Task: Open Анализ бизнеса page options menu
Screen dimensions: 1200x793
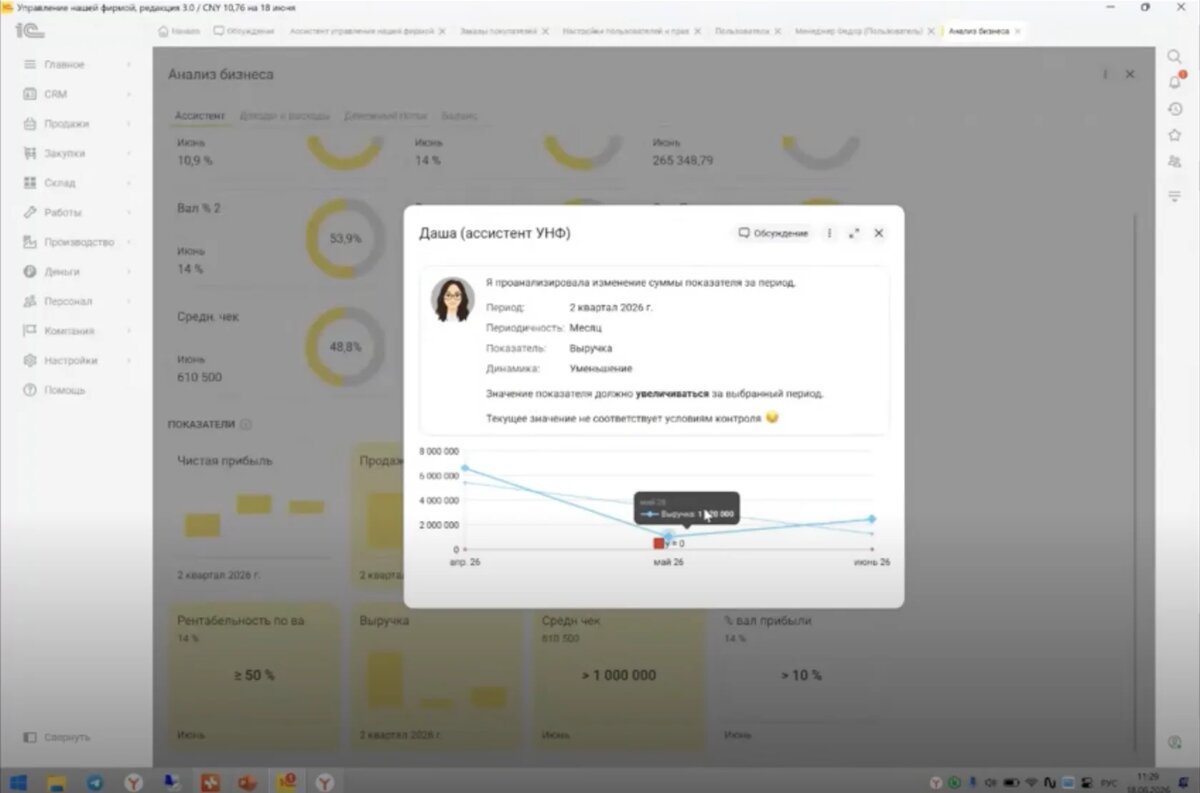Action: click(x=1105, y=75)
